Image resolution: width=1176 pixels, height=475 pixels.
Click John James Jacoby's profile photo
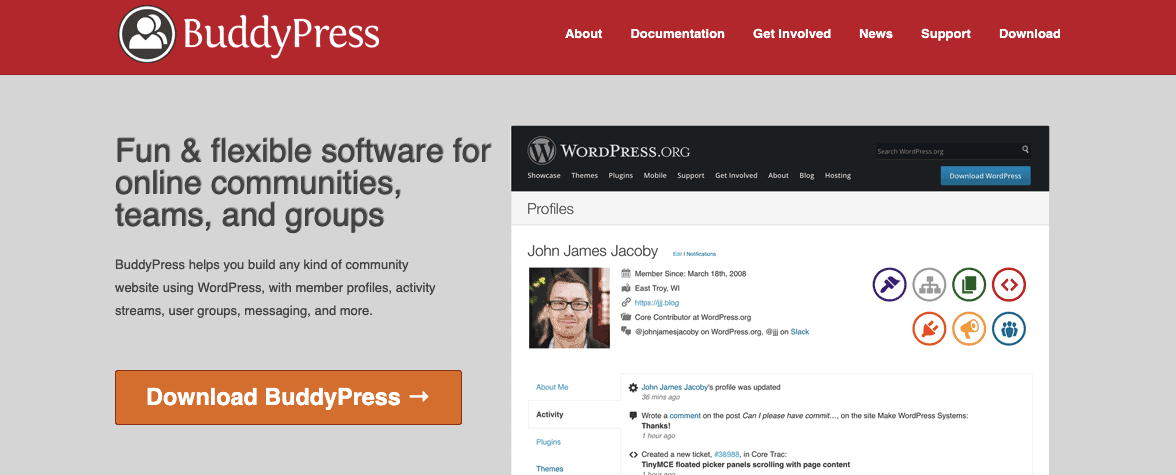(569, 308)
